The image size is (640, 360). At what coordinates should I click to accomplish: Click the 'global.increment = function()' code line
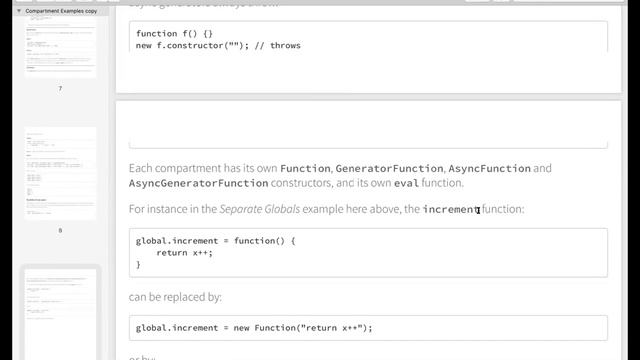pos(215,241)
